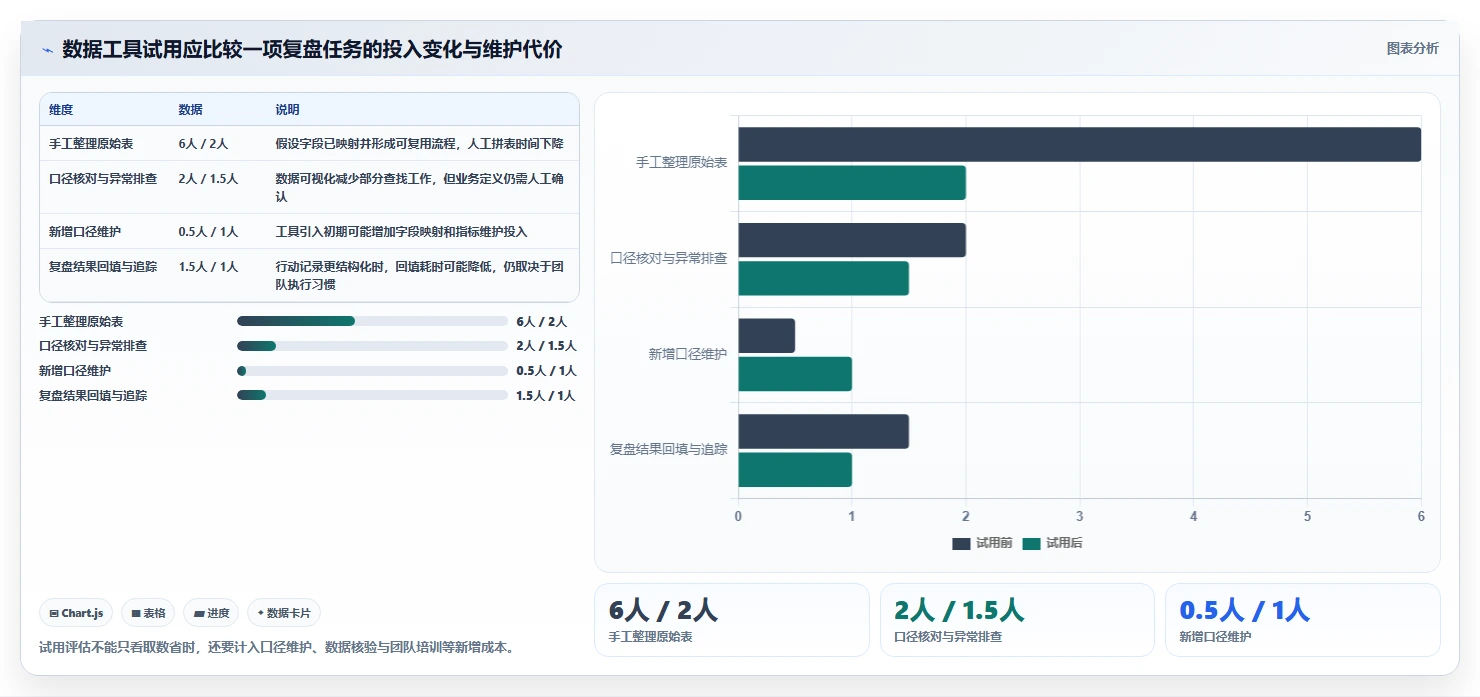
Task: Click the green 试用后 bar for 口径核对与异常排查
Action: point(823,278)
